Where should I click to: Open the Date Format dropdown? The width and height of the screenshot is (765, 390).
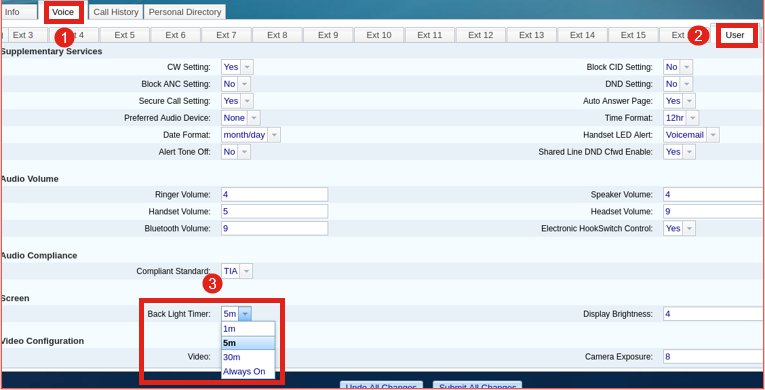tap(251, 135)
